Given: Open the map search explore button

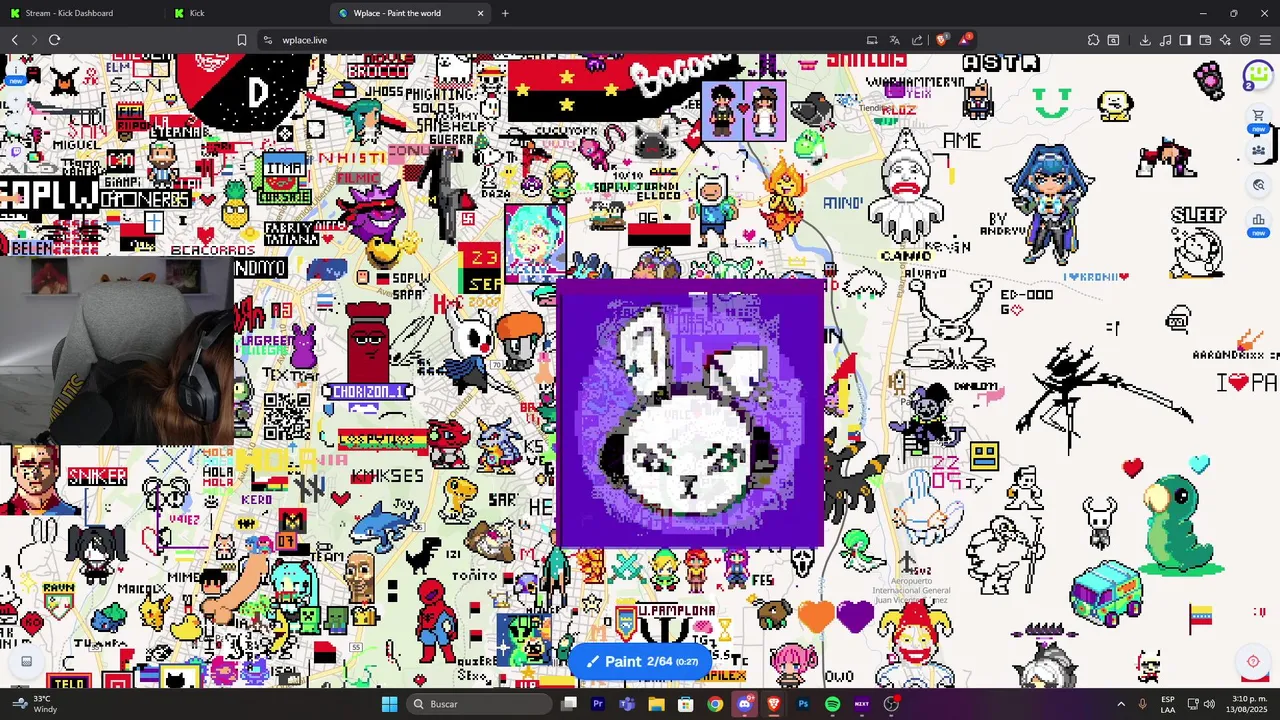Looking at the screenshot, I should 1259,185.
